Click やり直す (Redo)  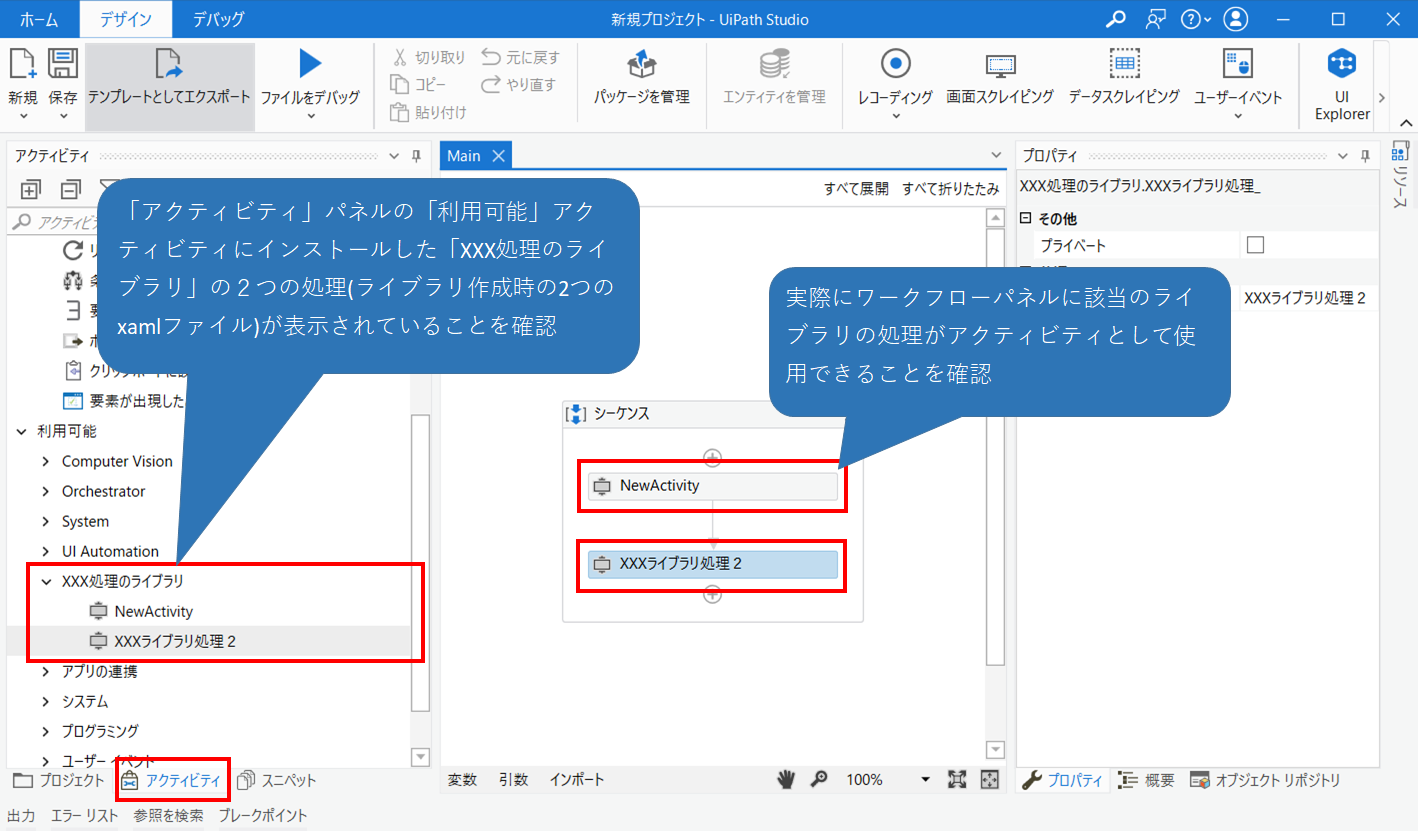519,85
